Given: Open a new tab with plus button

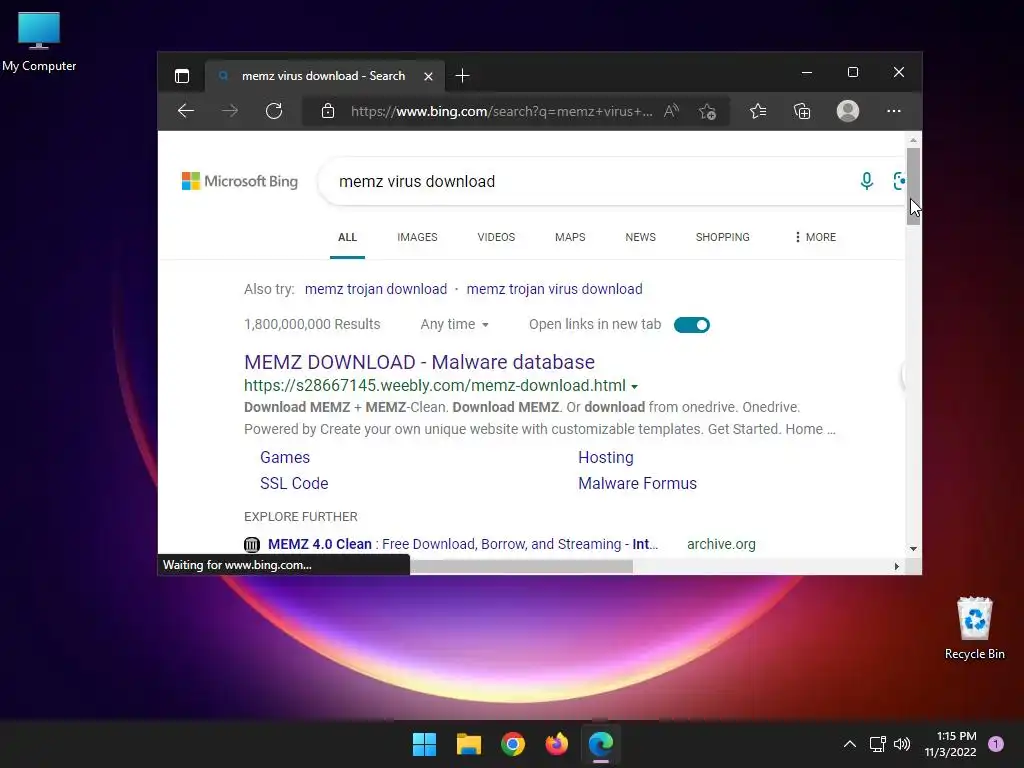Looking at the screenshot, I should pos(462,76).
